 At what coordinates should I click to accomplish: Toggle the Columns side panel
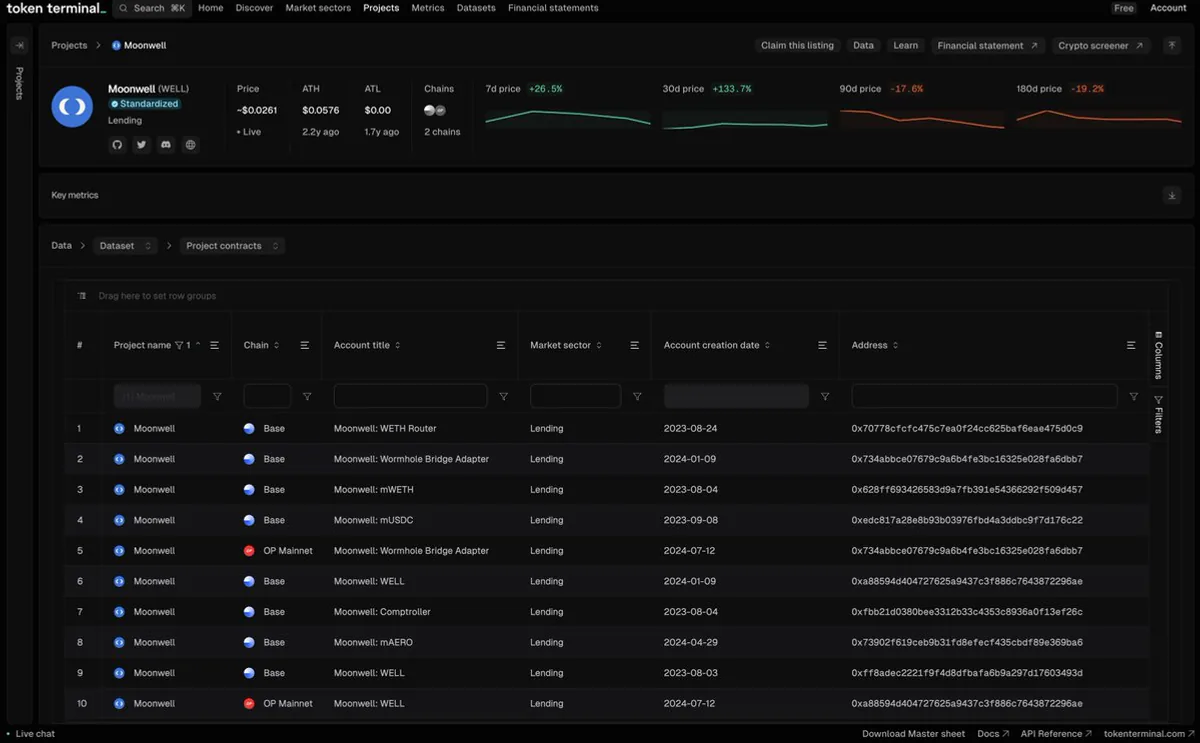pos(1158,354)
